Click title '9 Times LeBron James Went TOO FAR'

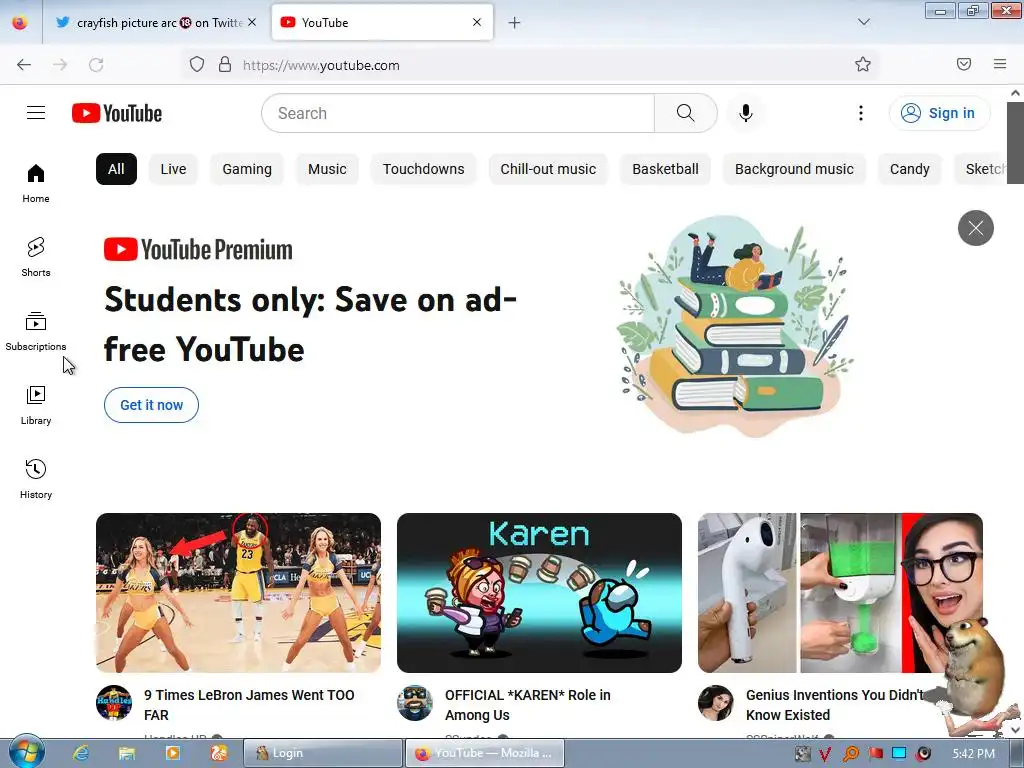pyautogui.click(x=249, y=705)
